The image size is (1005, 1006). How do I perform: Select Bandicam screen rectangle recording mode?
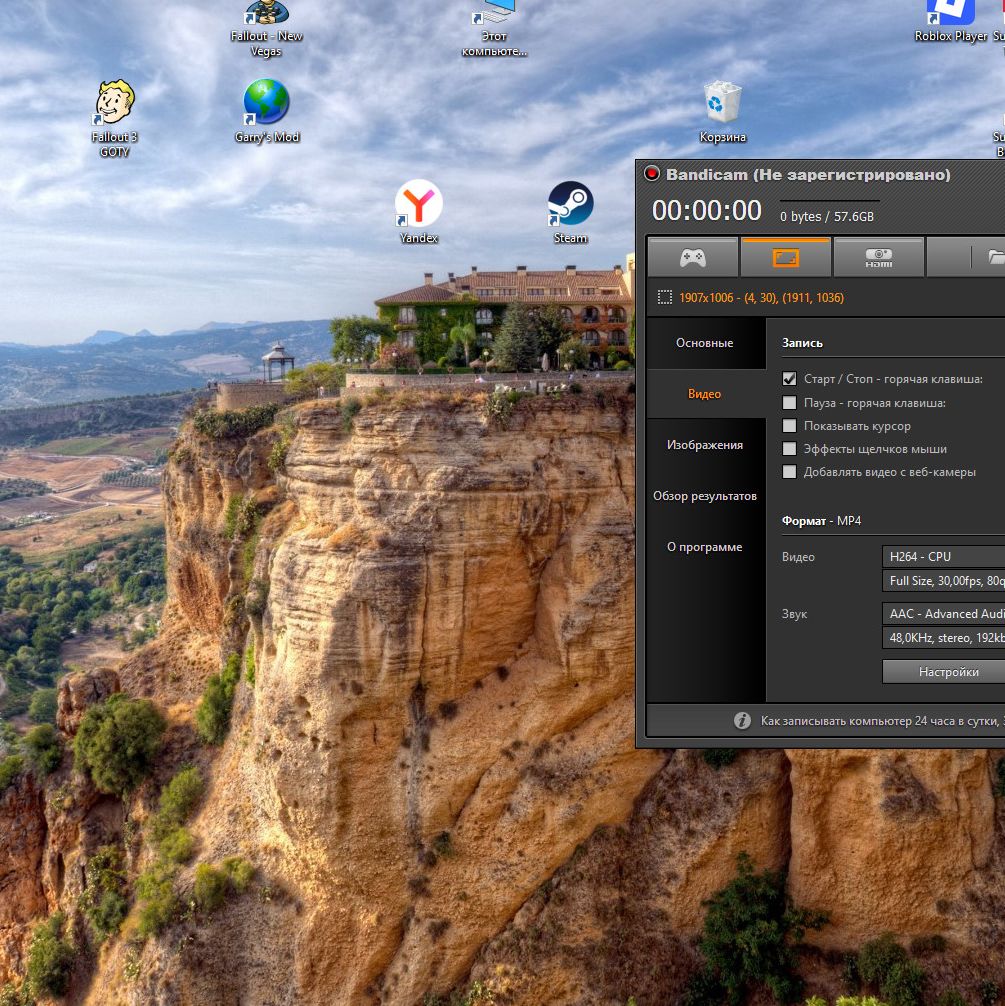[786, 258]
